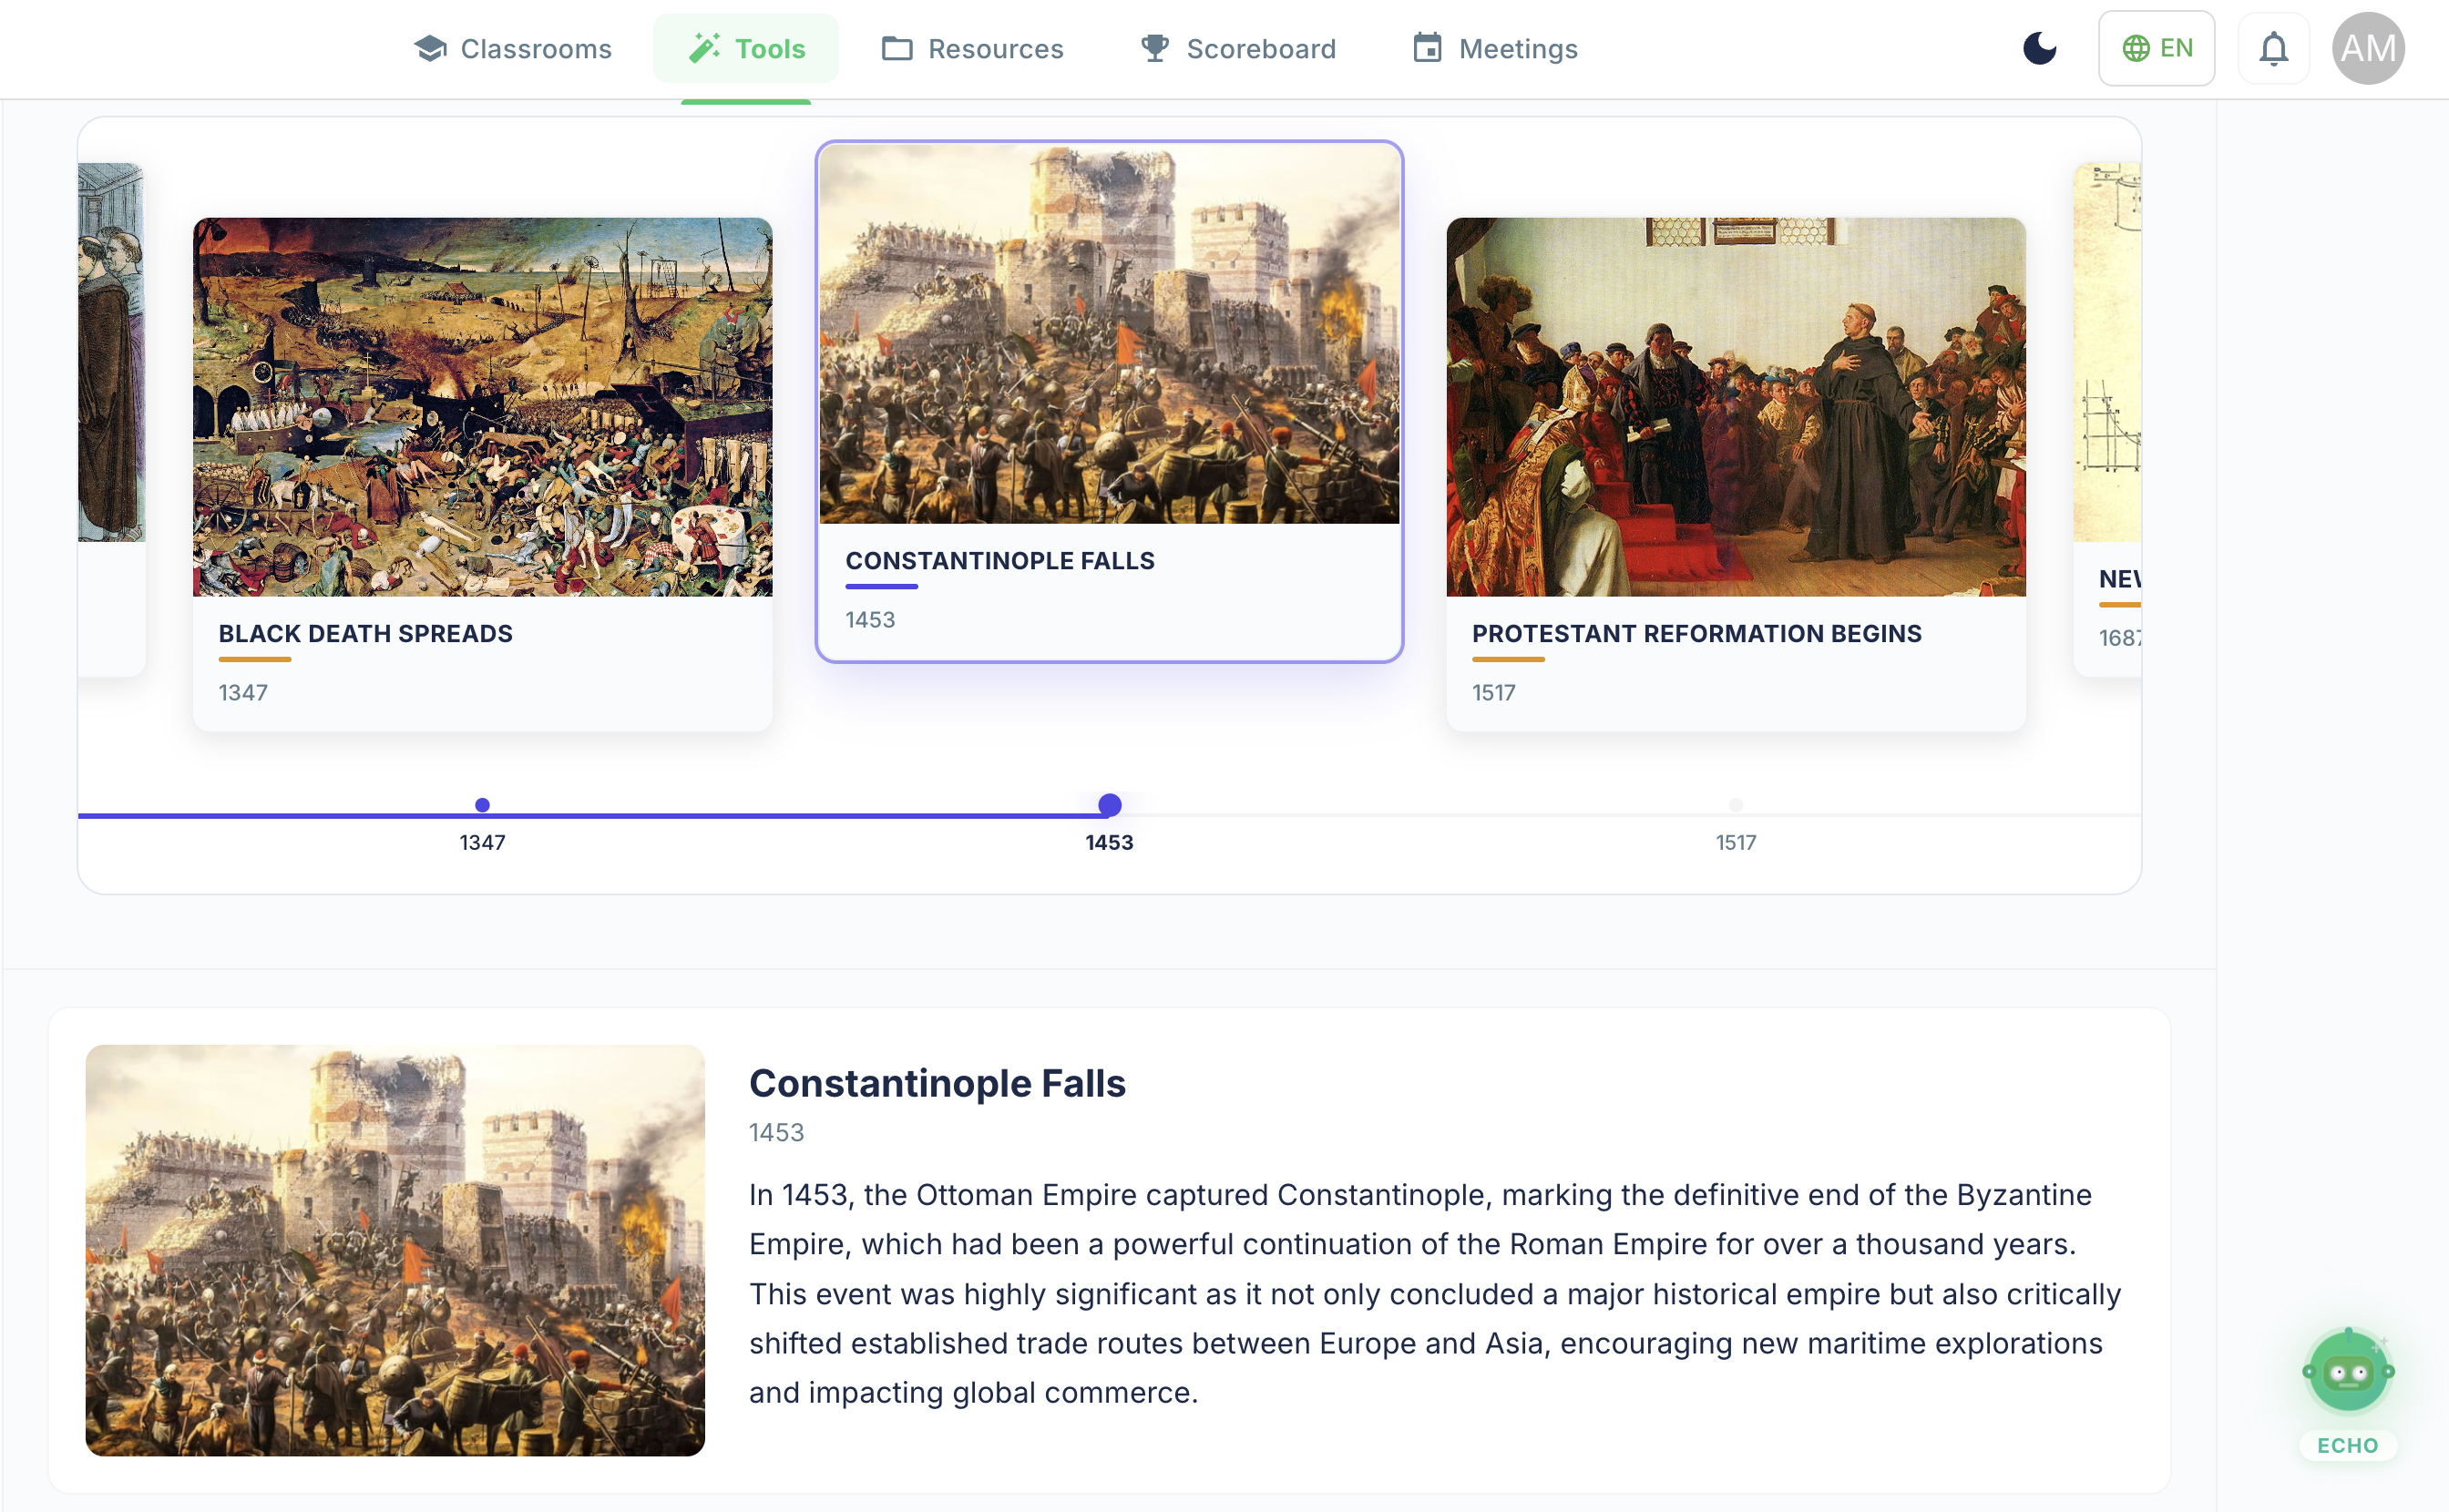The width and height of the screenshot is (2449, 1512).
Task: Click the 1517 year on Reformation card
Action: pos(1493,692)
